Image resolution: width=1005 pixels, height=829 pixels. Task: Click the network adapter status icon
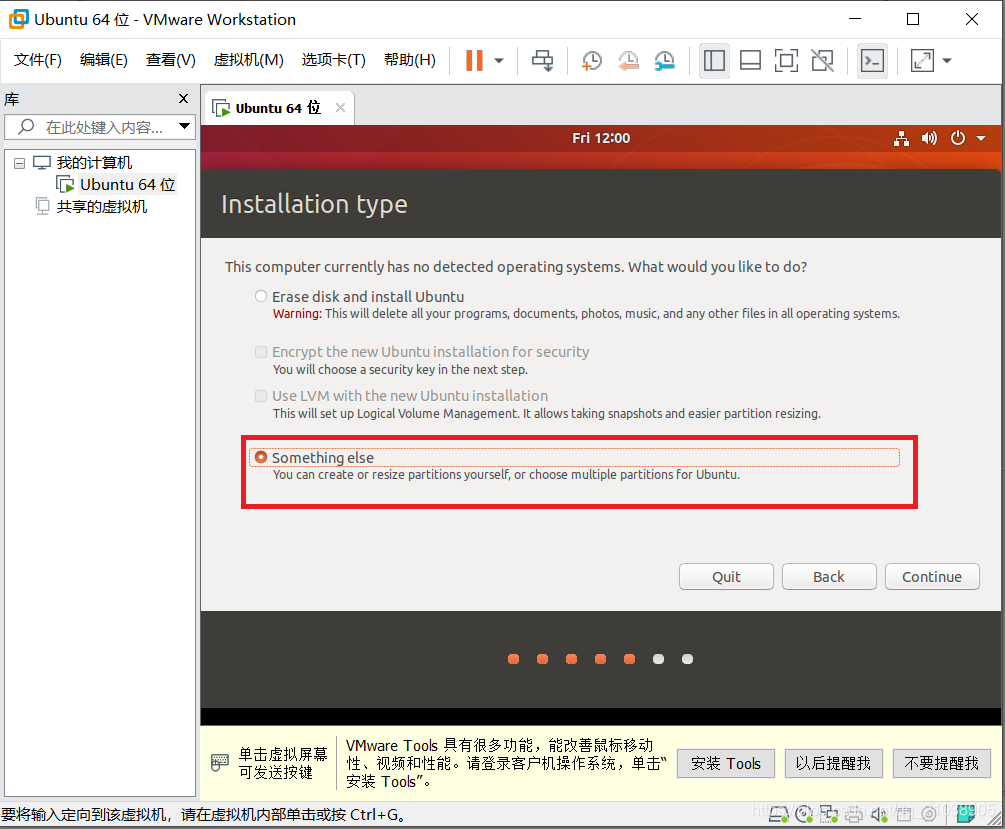click(828, 814)
